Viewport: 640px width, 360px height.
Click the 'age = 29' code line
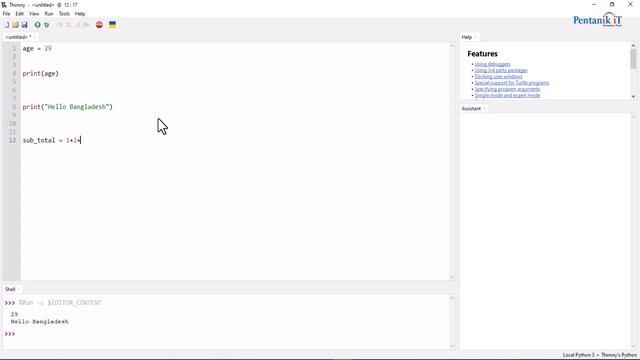pyautogui.click(x=37, y=48)
